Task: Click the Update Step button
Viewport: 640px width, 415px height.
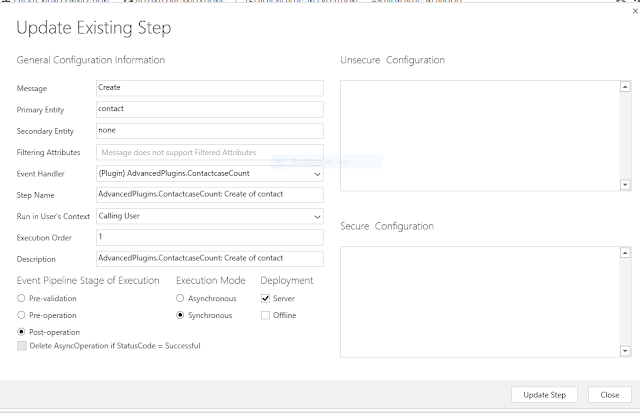Action: click(x=544, y=394)
